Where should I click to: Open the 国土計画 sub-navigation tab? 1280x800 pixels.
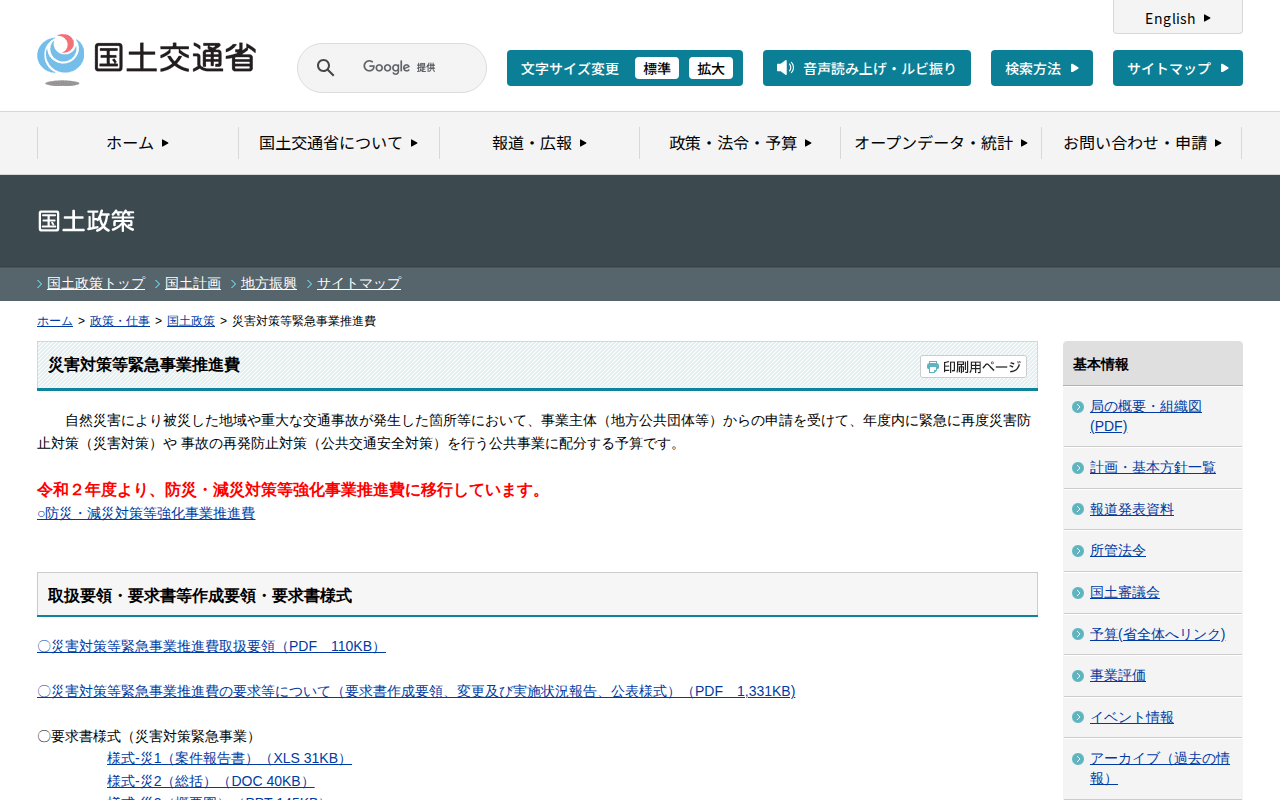click(193, 283)
